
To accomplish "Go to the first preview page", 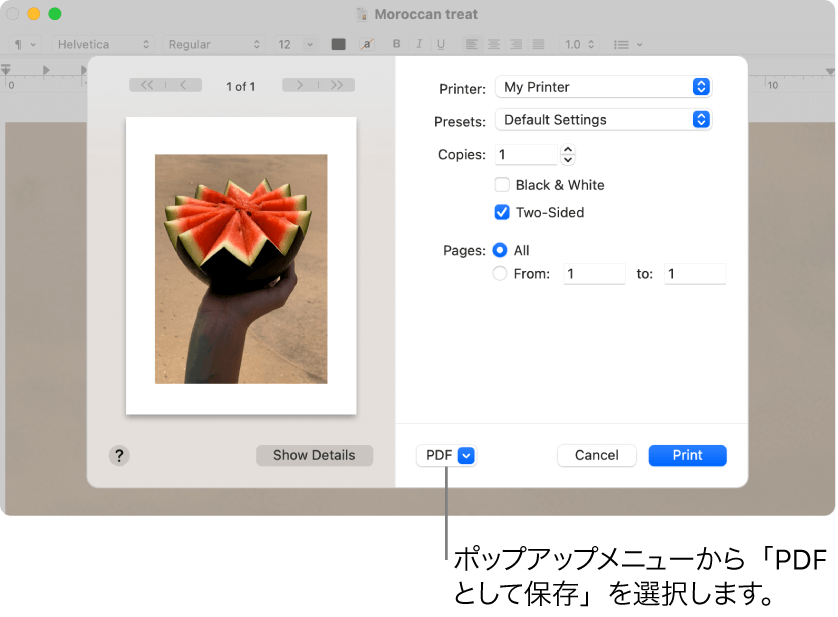I will pos(147,86).
